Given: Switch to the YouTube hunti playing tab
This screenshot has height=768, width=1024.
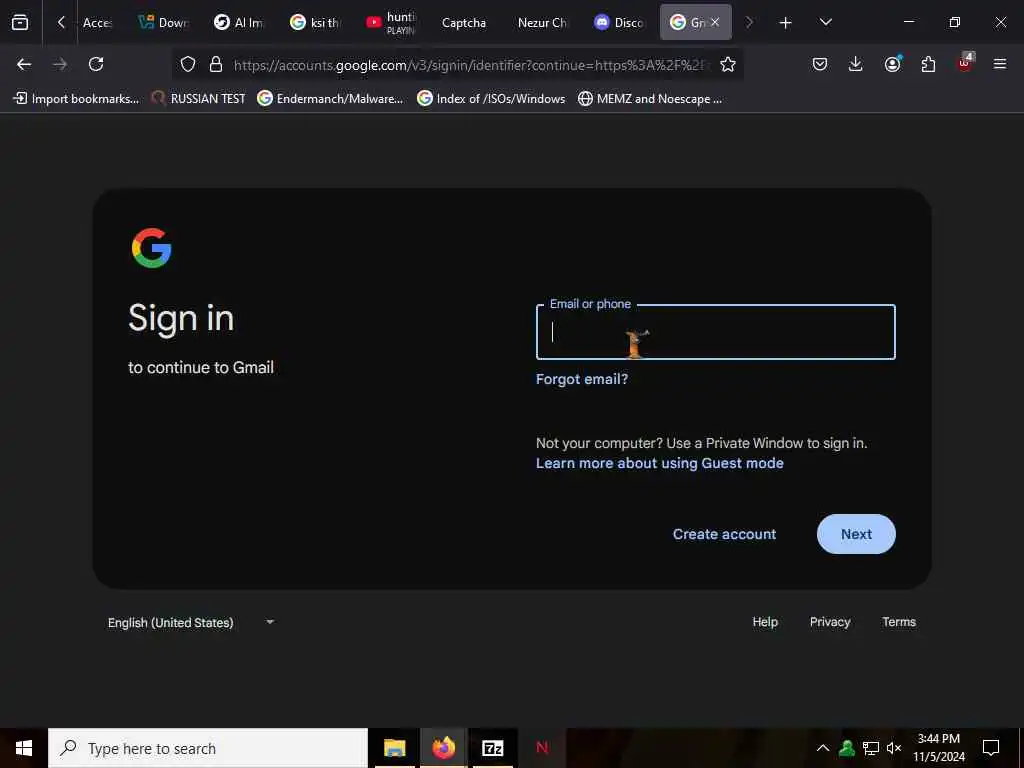Looking at the screenshot, I should coord(391,23).
